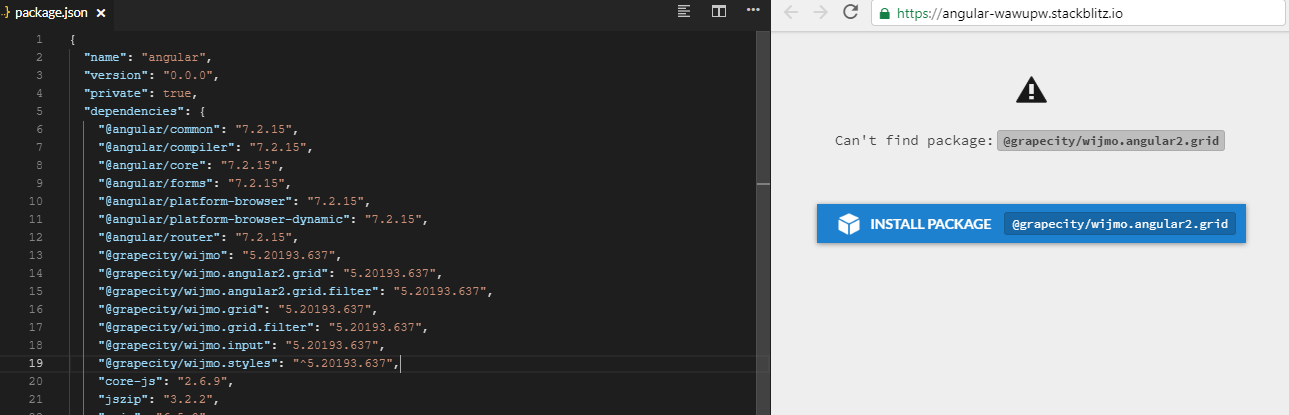The width and height of the screenshot is (1289, 415).
Task: Click the package box icon on install button
Action: [x=848, y=224]
